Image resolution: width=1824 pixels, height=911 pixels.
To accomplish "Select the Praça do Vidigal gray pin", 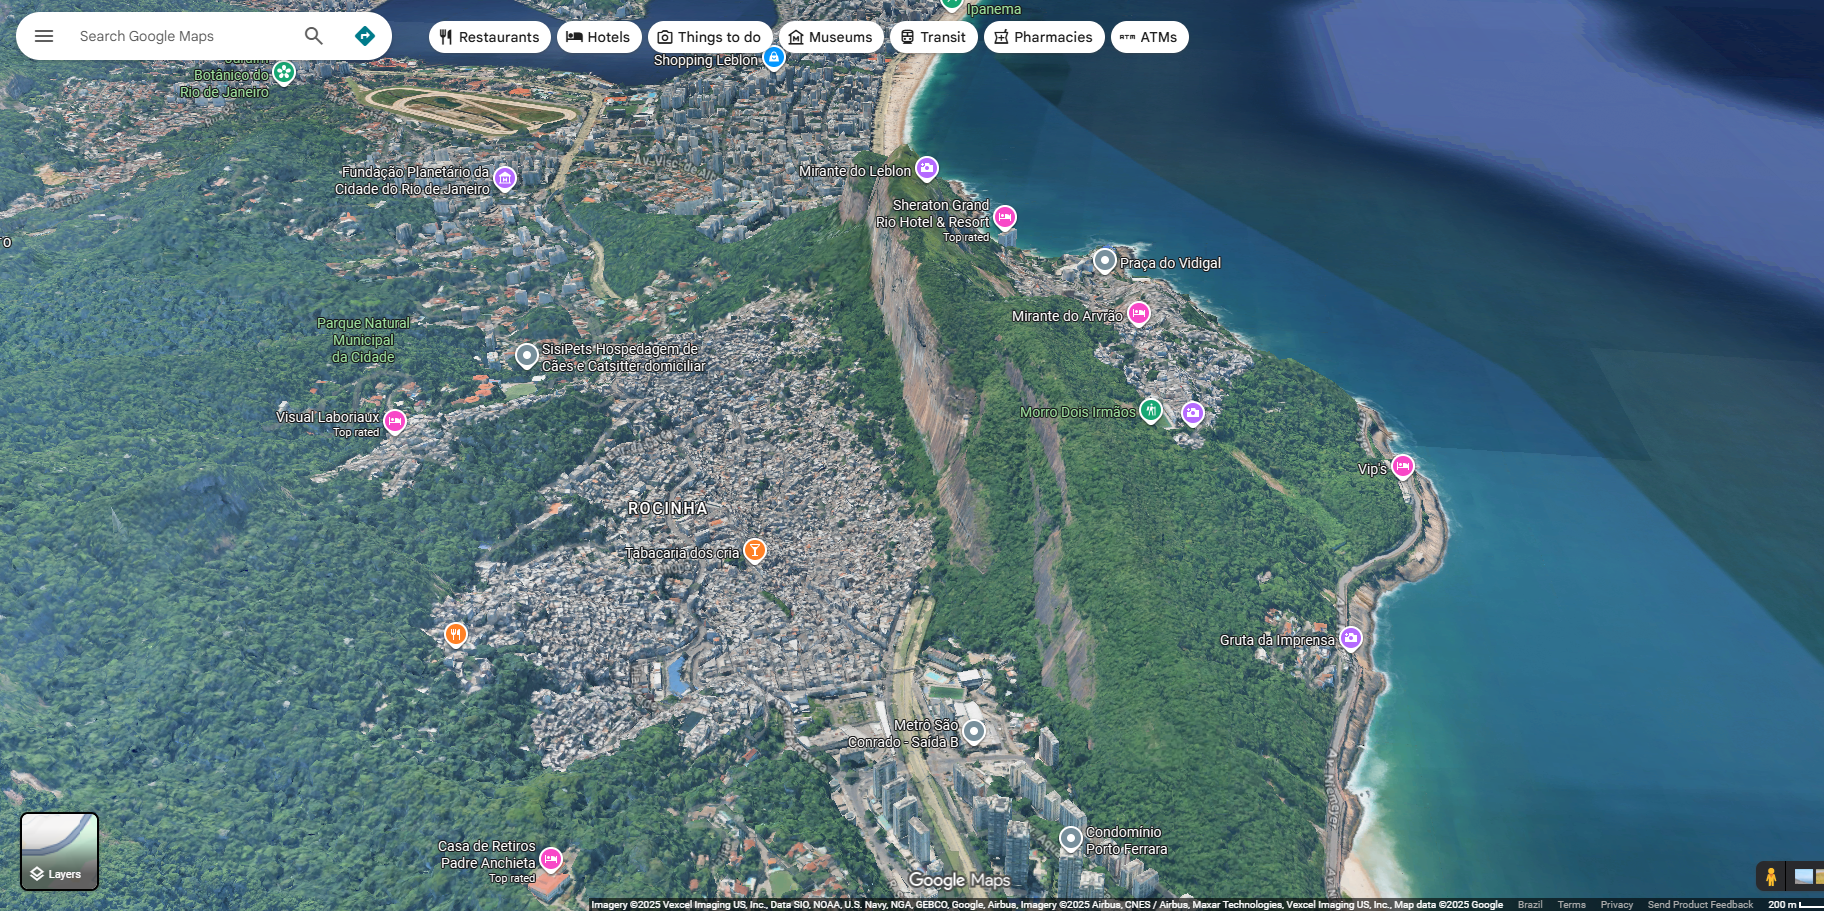I will tap(1104, 262).
